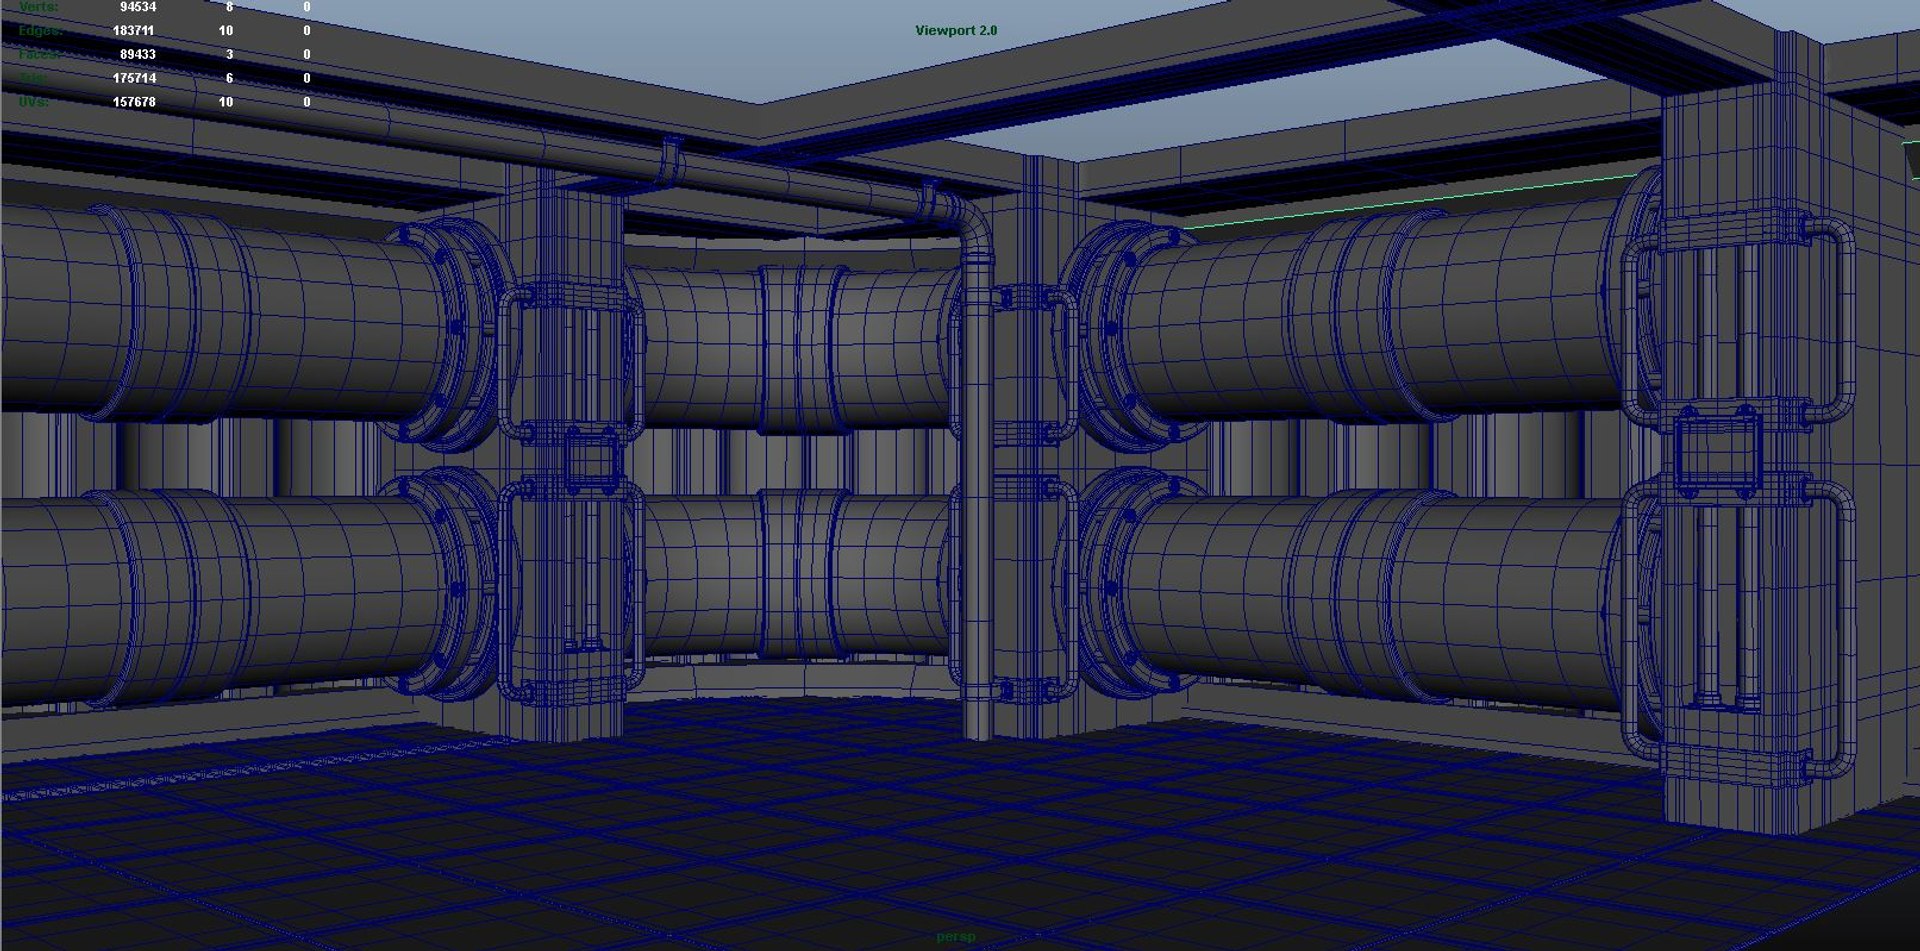
Task: Click the value 10 in the Edges row
Action: point(226,31)
